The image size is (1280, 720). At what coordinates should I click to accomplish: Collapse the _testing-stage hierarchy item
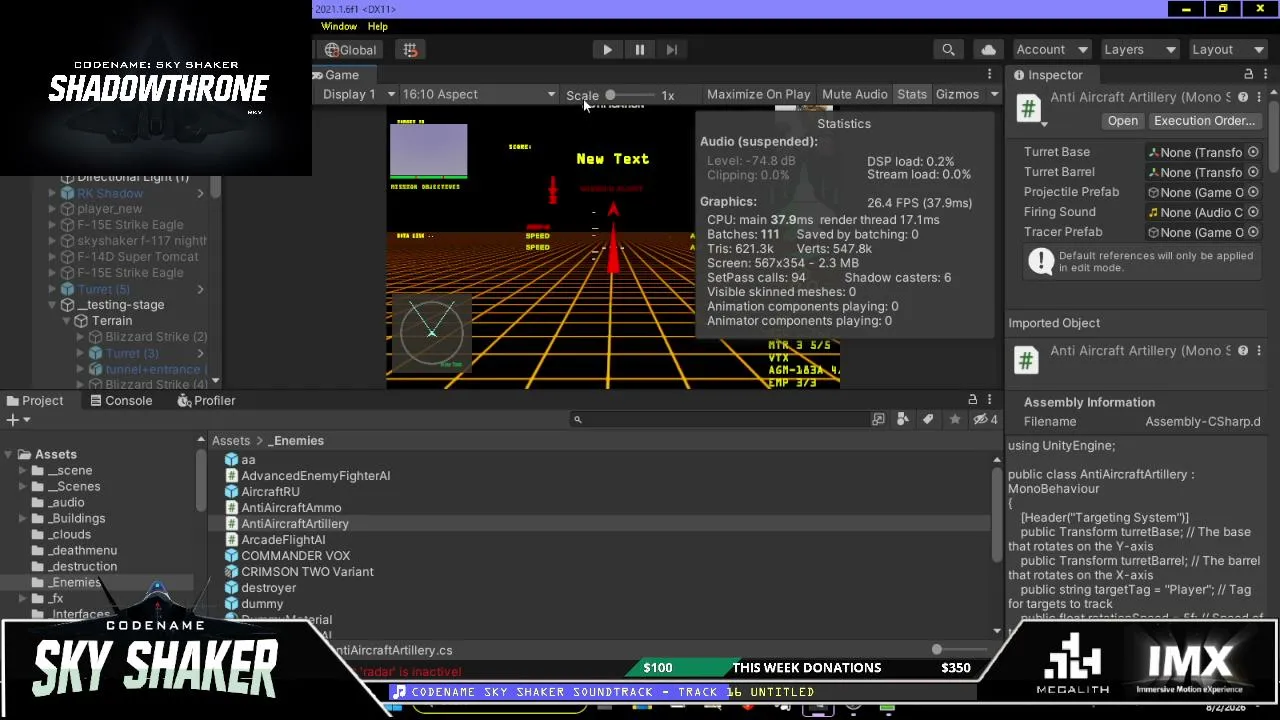coord(53,305)
